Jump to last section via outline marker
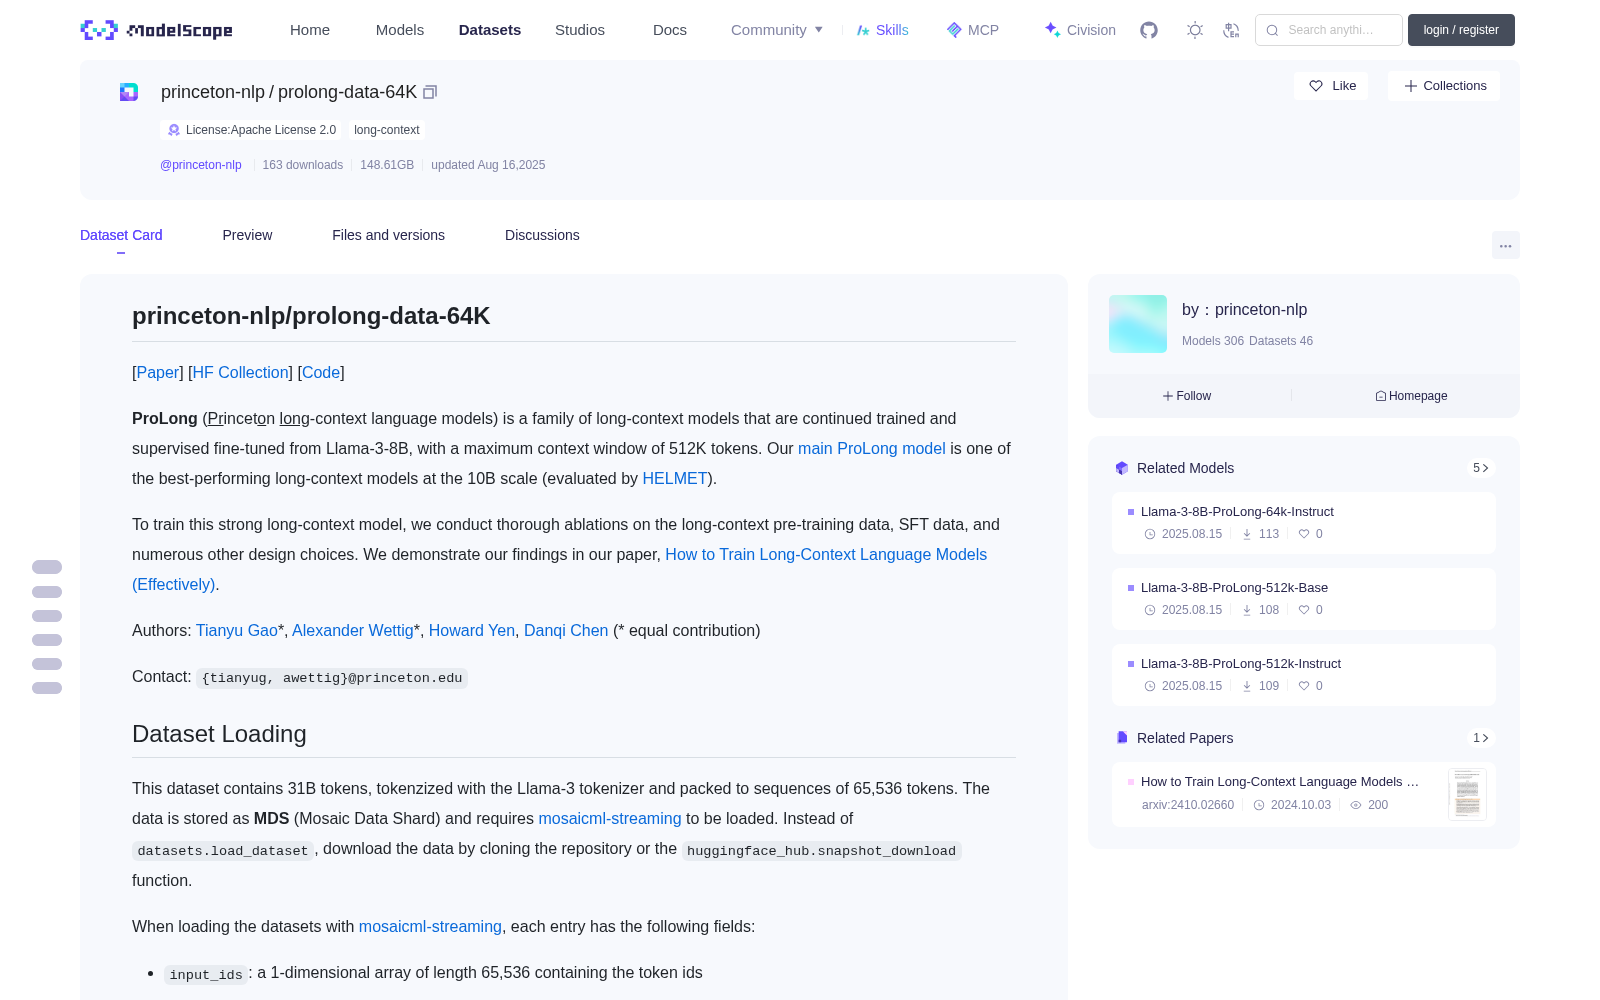The height and width of the screenshot is (1000, 1600). tap(47, 688)
